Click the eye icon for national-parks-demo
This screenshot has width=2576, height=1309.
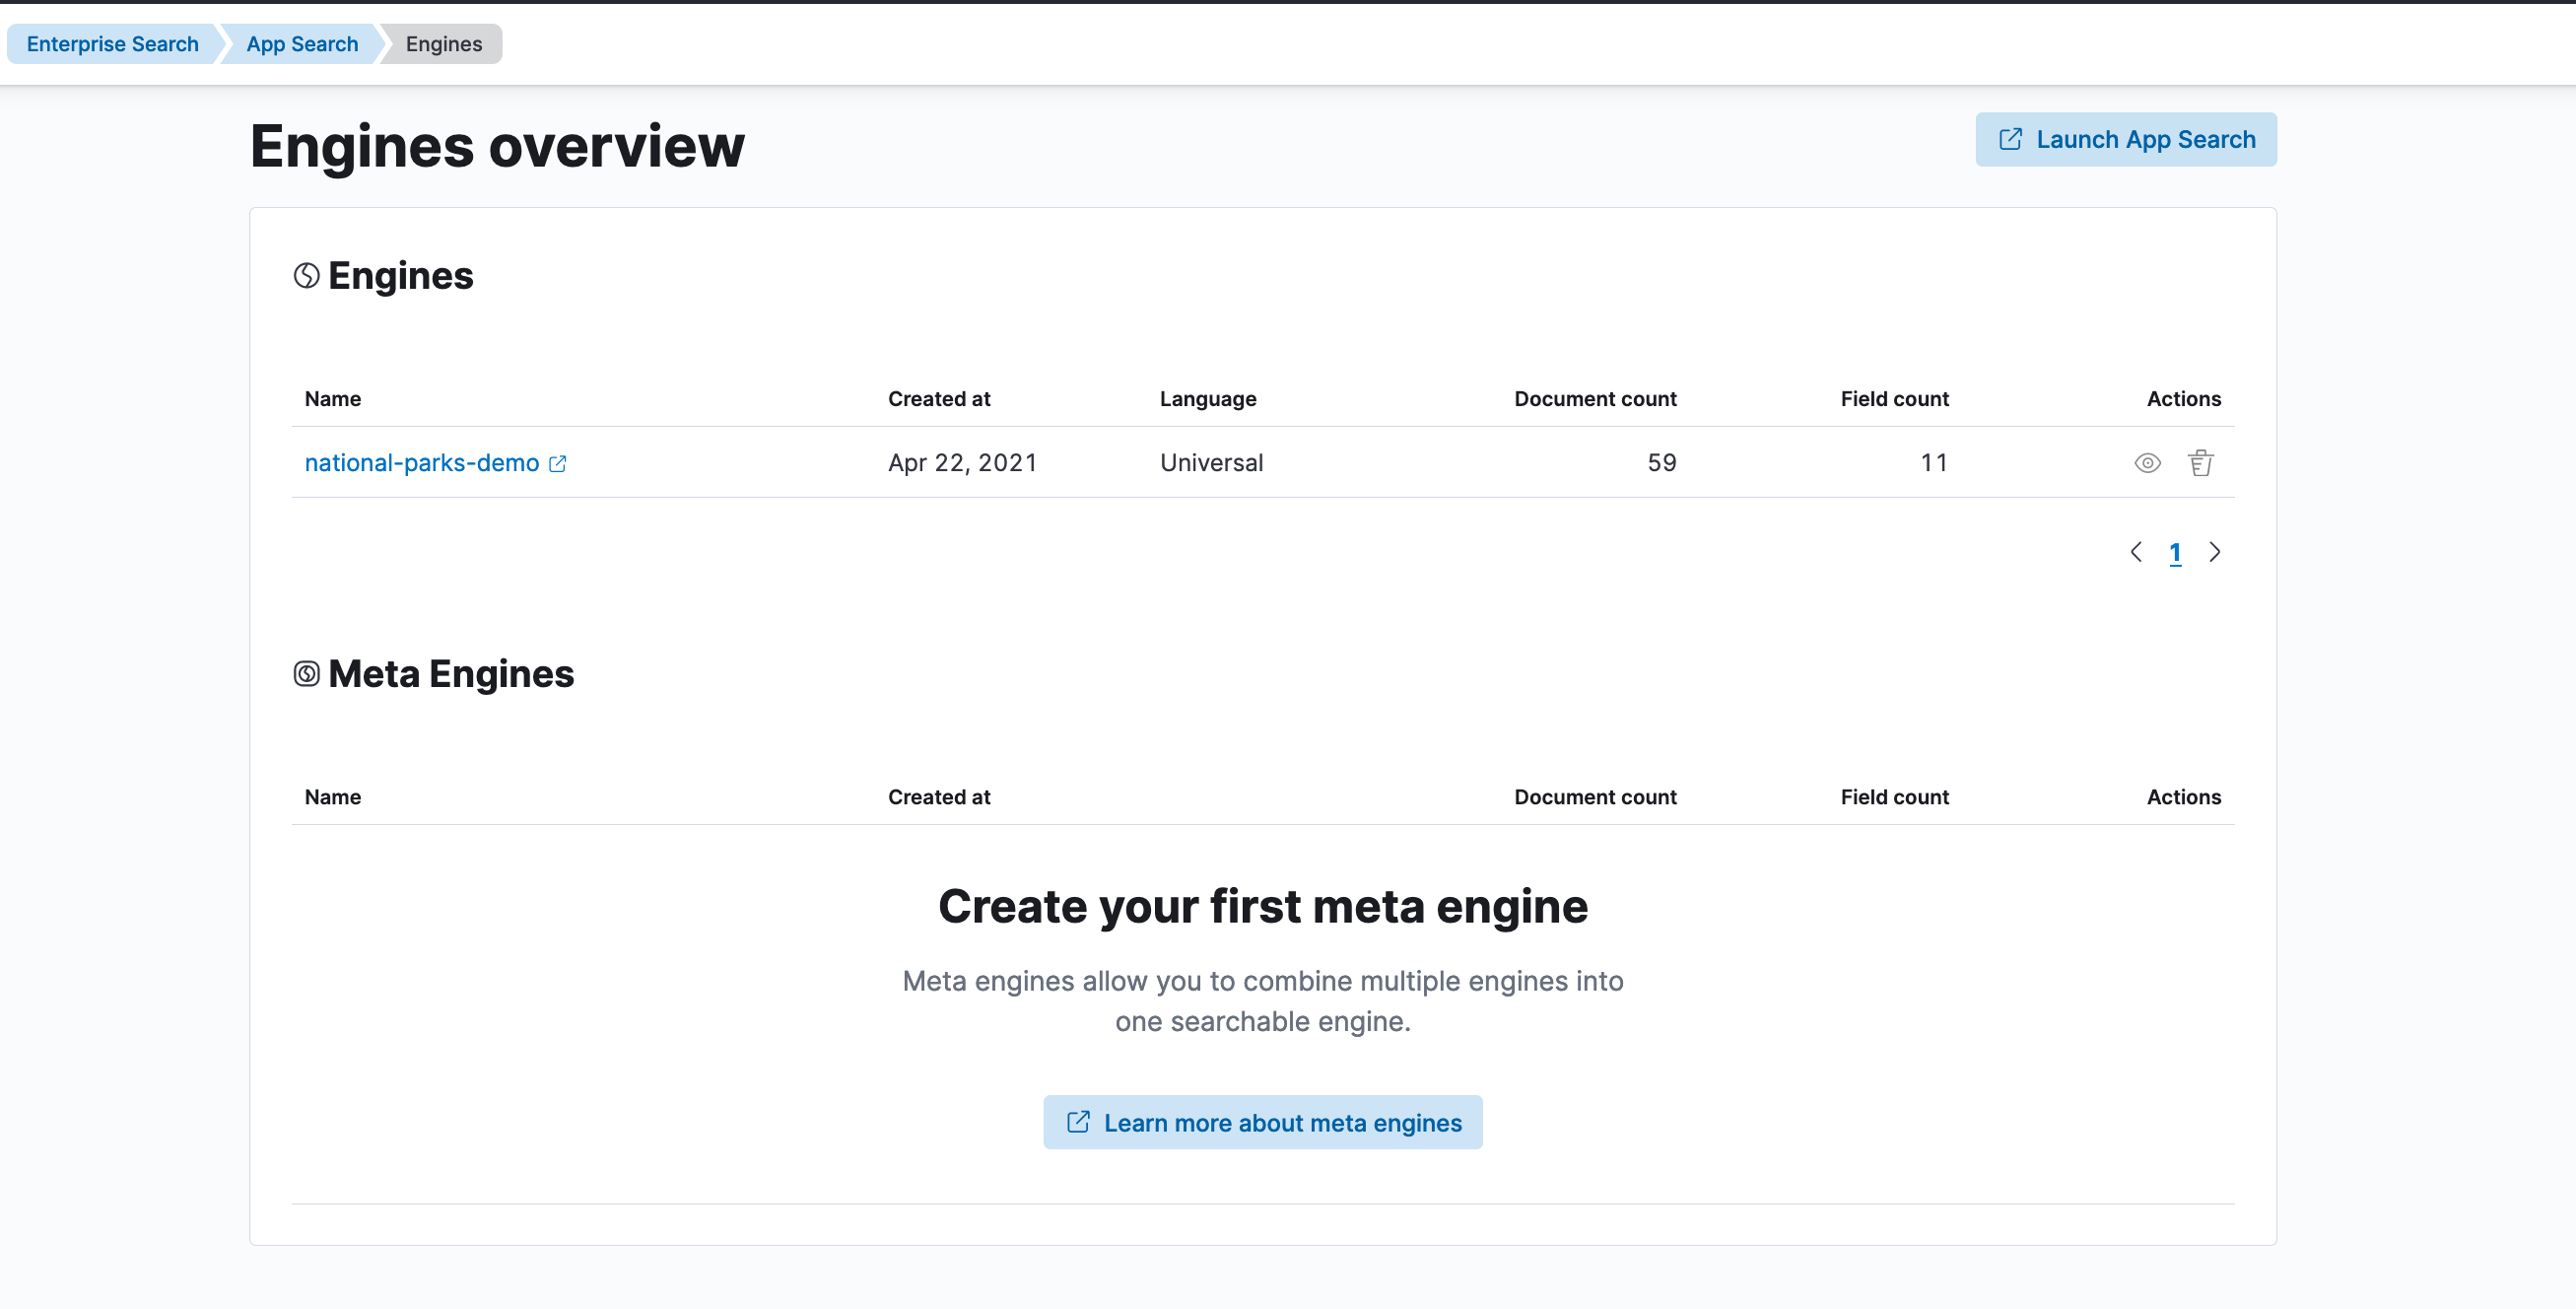[x=2147, y=463]
